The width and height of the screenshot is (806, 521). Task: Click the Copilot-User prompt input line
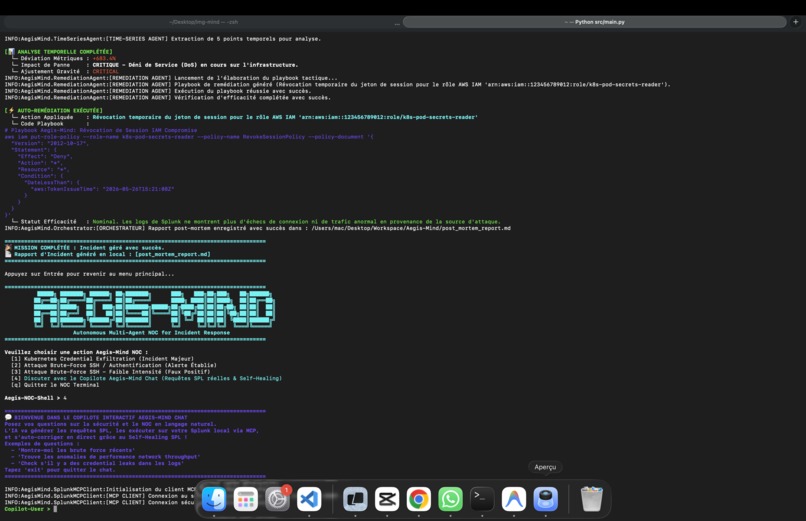[x=31, y=509]
